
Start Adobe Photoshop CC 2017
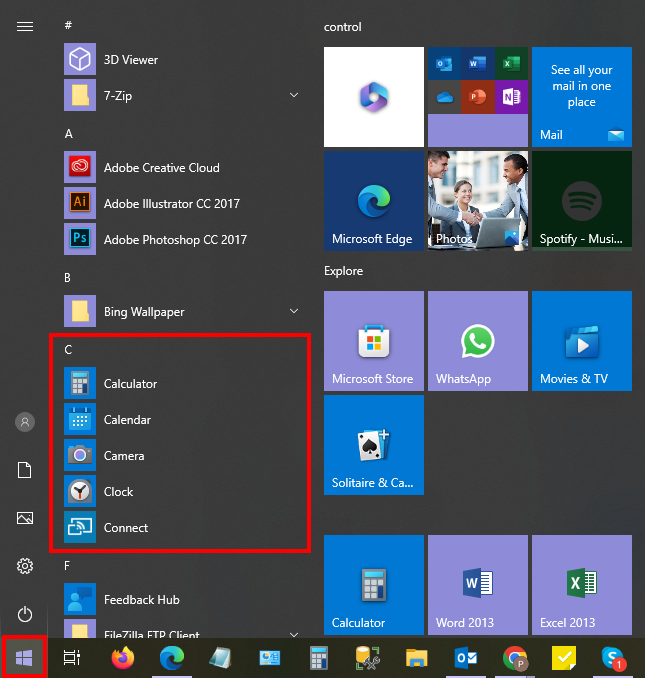click(x=181, y=239)
